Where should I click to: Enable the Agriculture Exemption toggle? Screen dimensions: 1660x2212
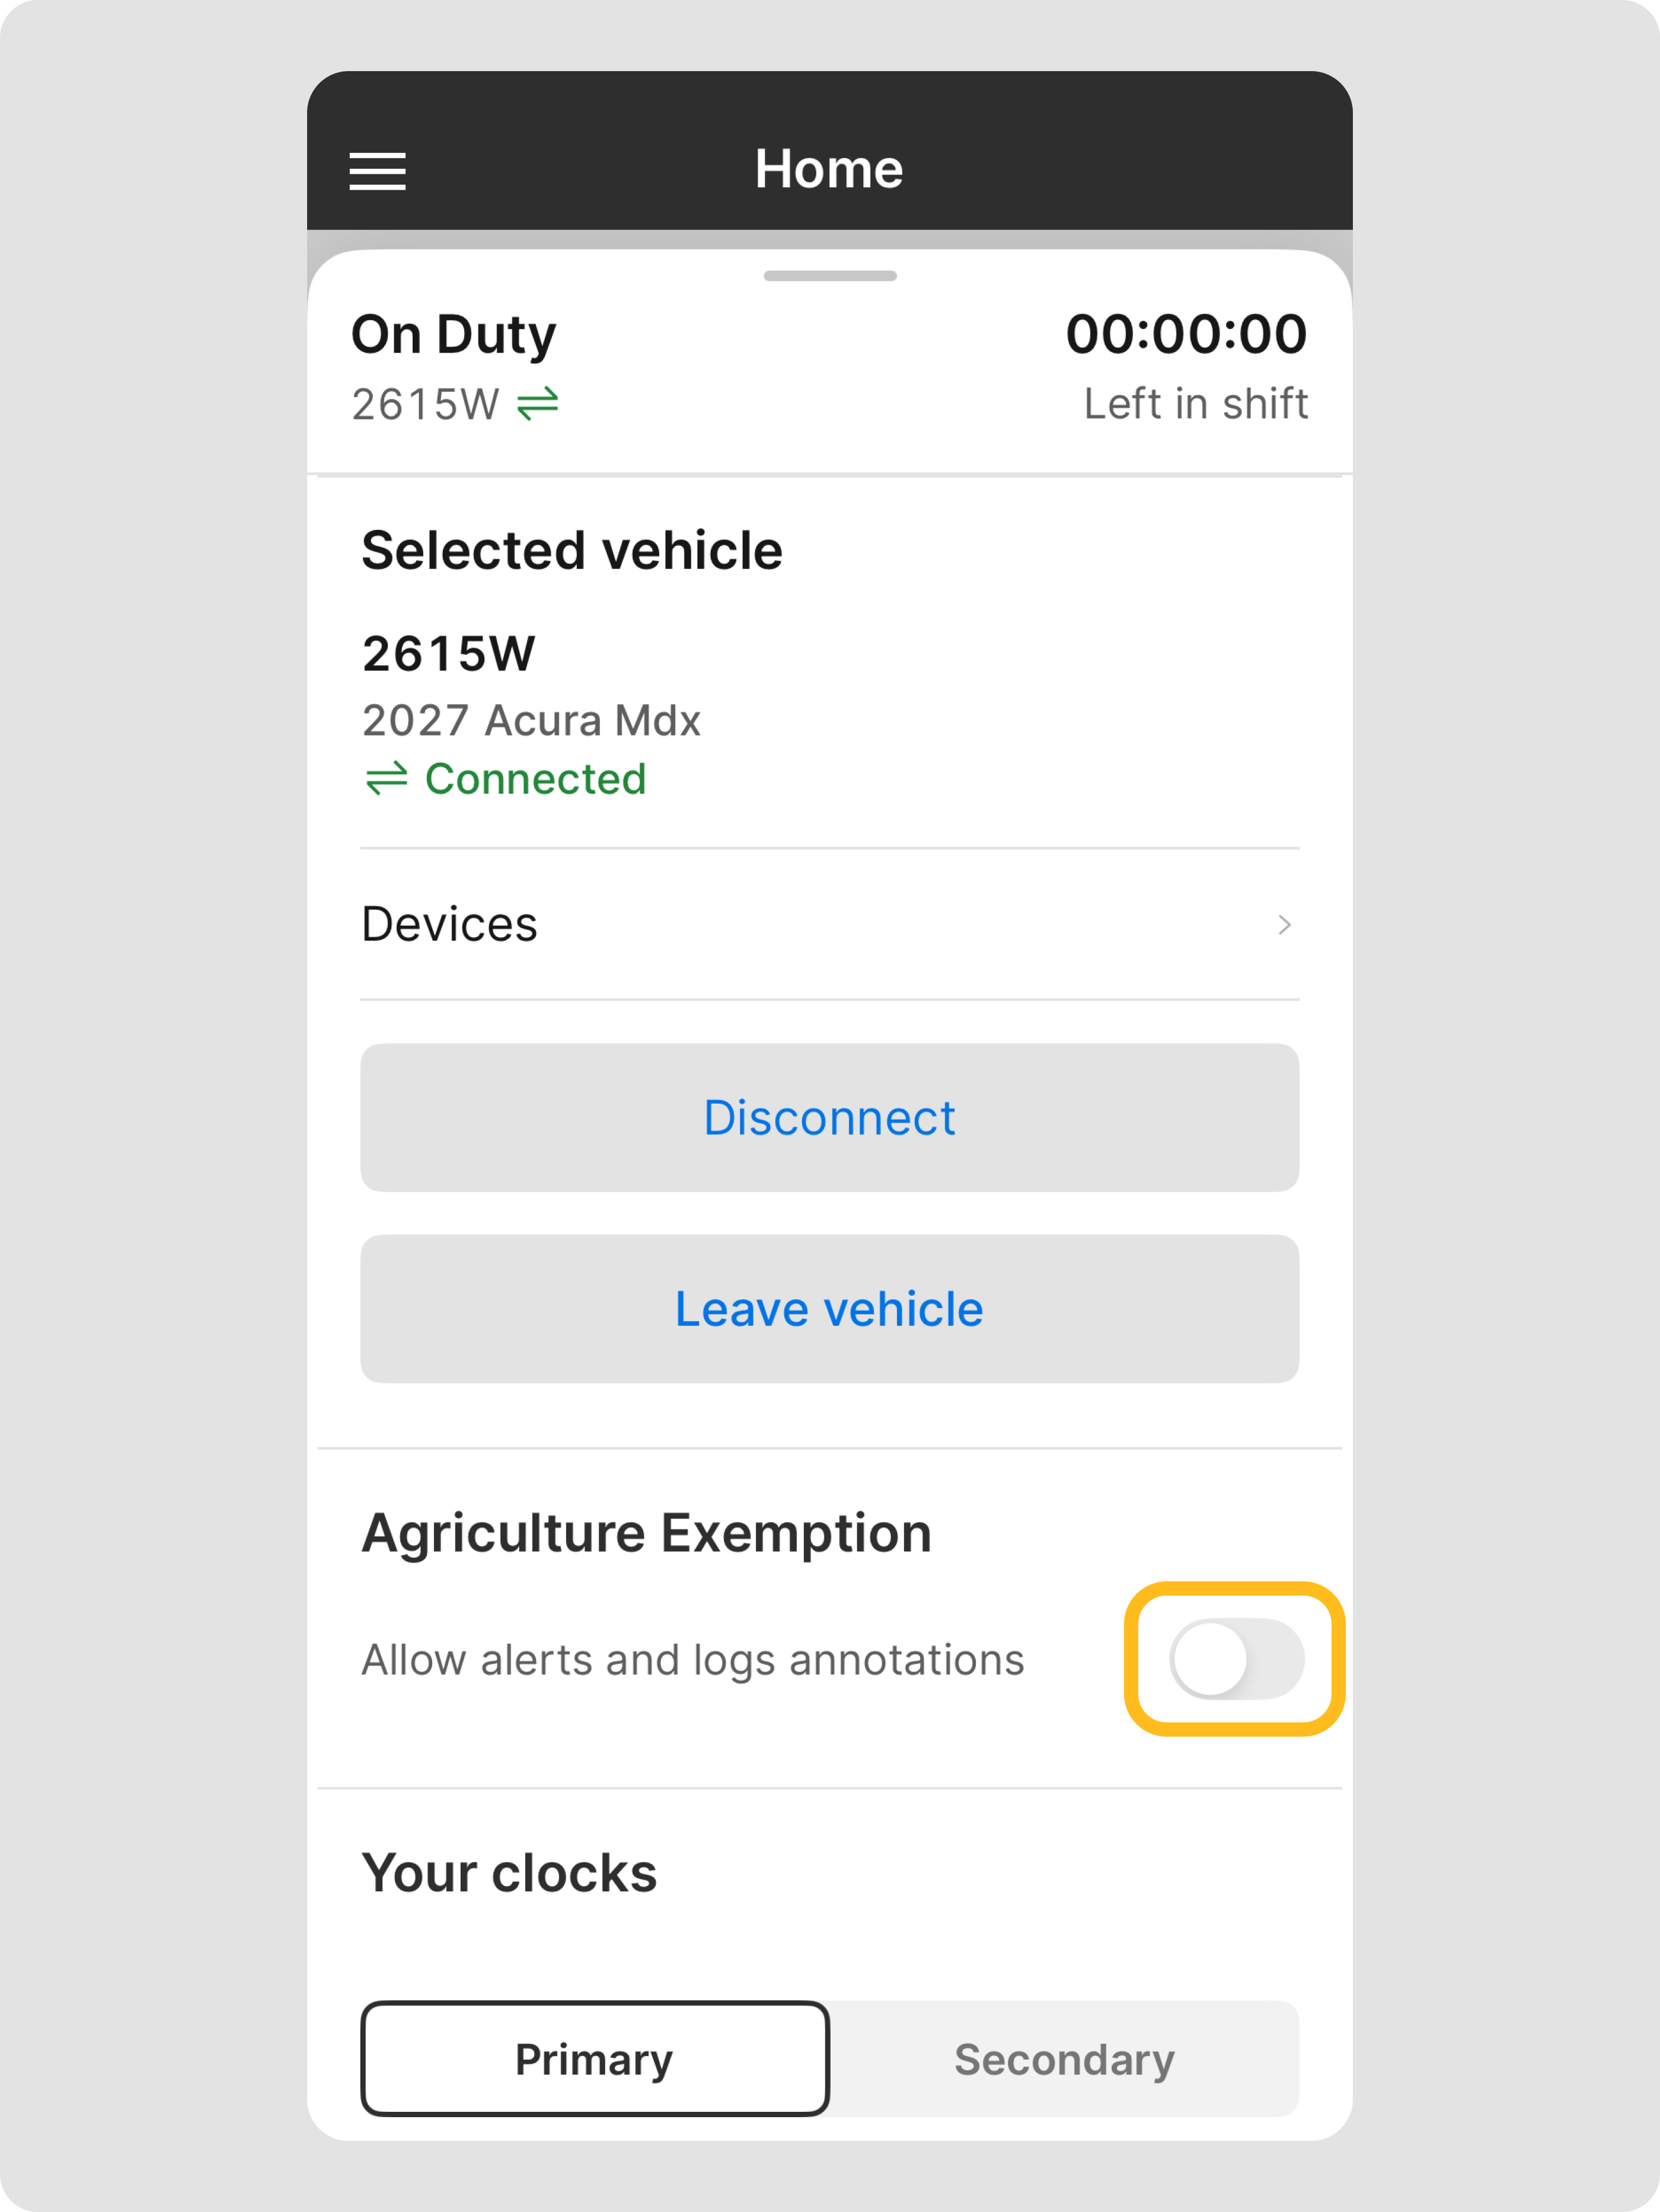click(x=1236, y=1659)
